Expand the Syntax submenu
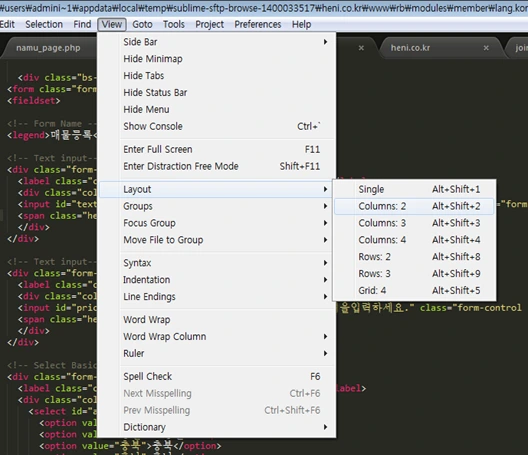 [217, 263]
